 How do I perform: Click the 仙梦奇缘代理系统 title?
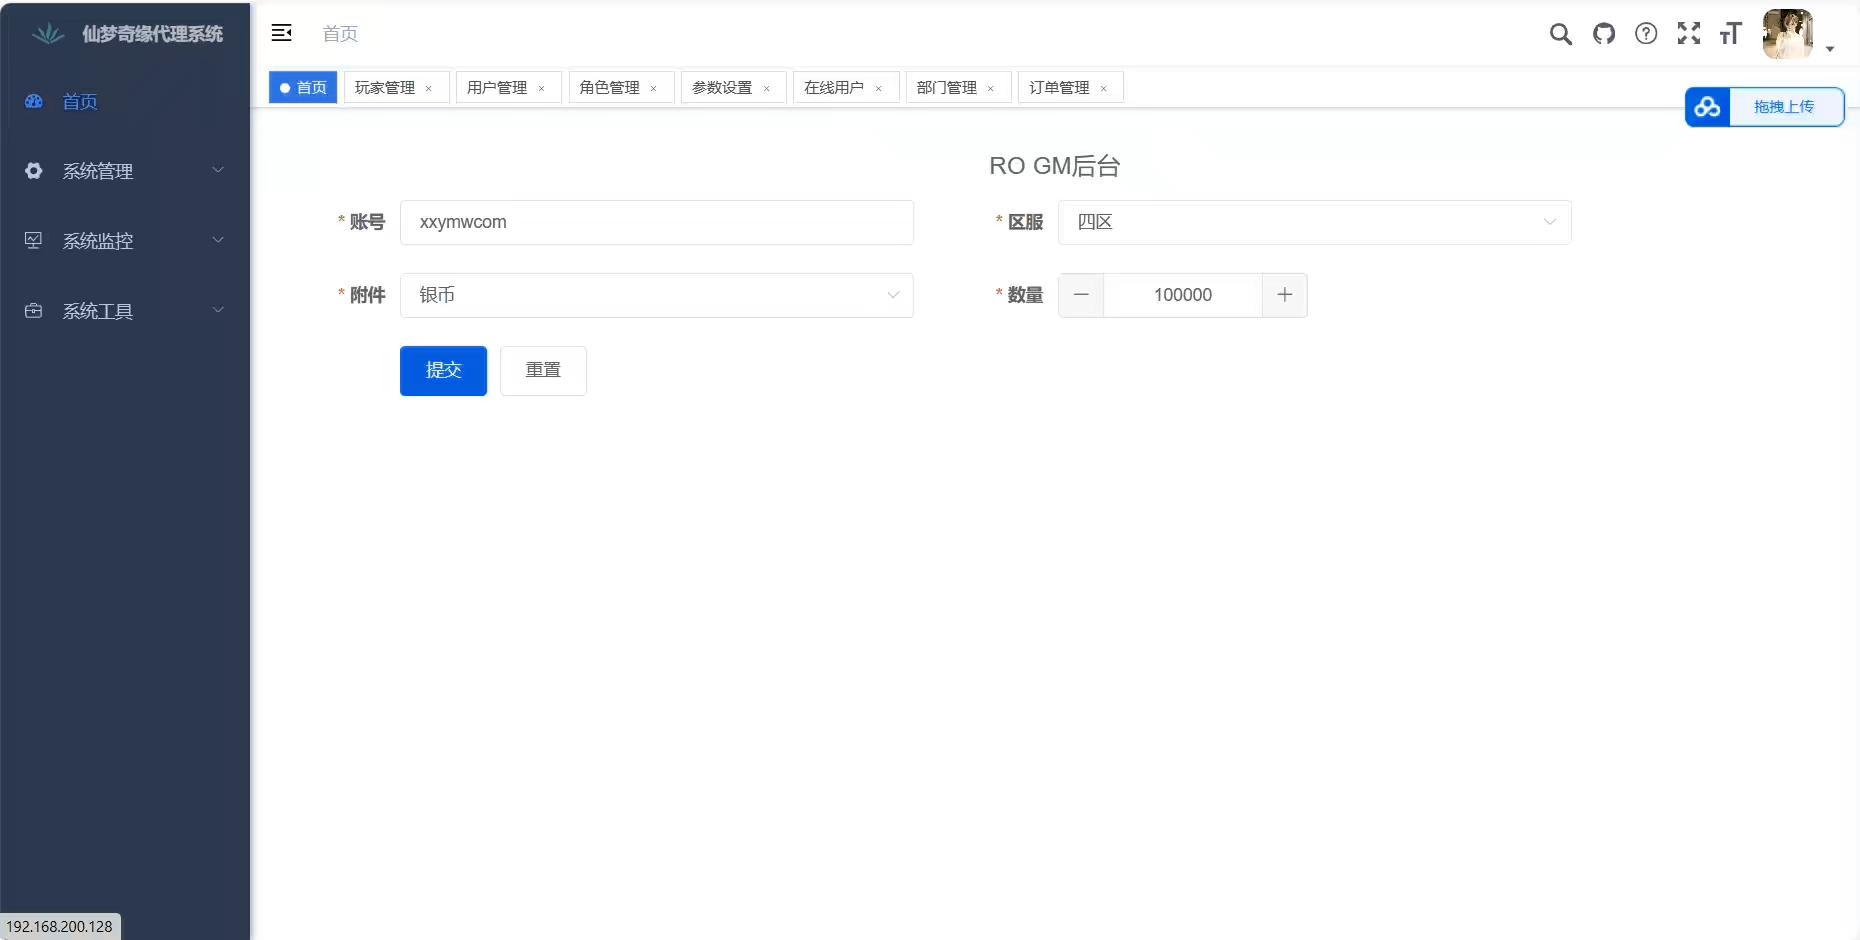[152, 34]
